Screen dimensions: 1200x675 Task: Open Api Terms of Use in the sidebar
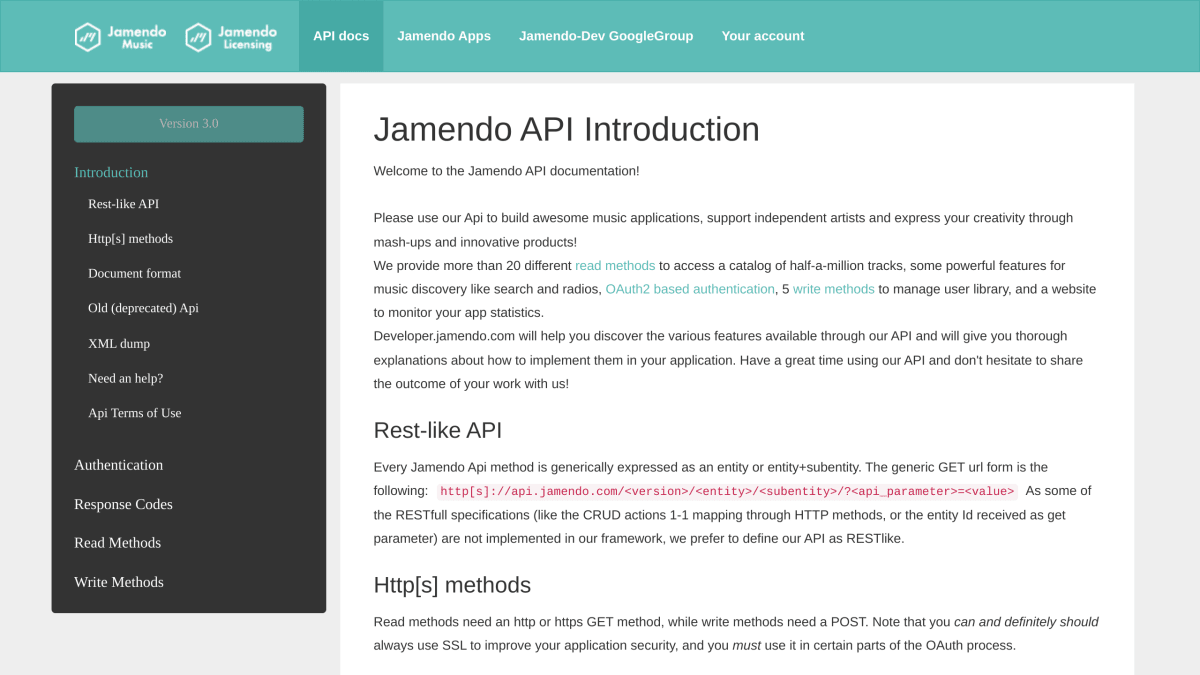134,413
